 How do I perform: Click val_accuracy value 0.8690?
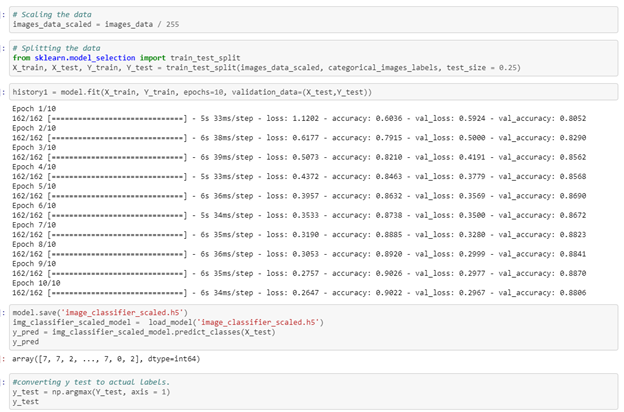573,196
